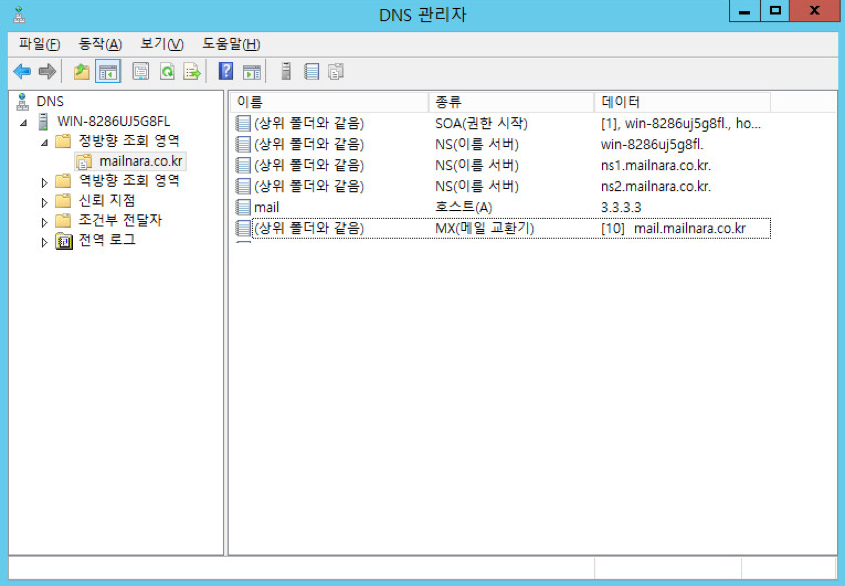Click the multiple records copy icon

point(336,71)
